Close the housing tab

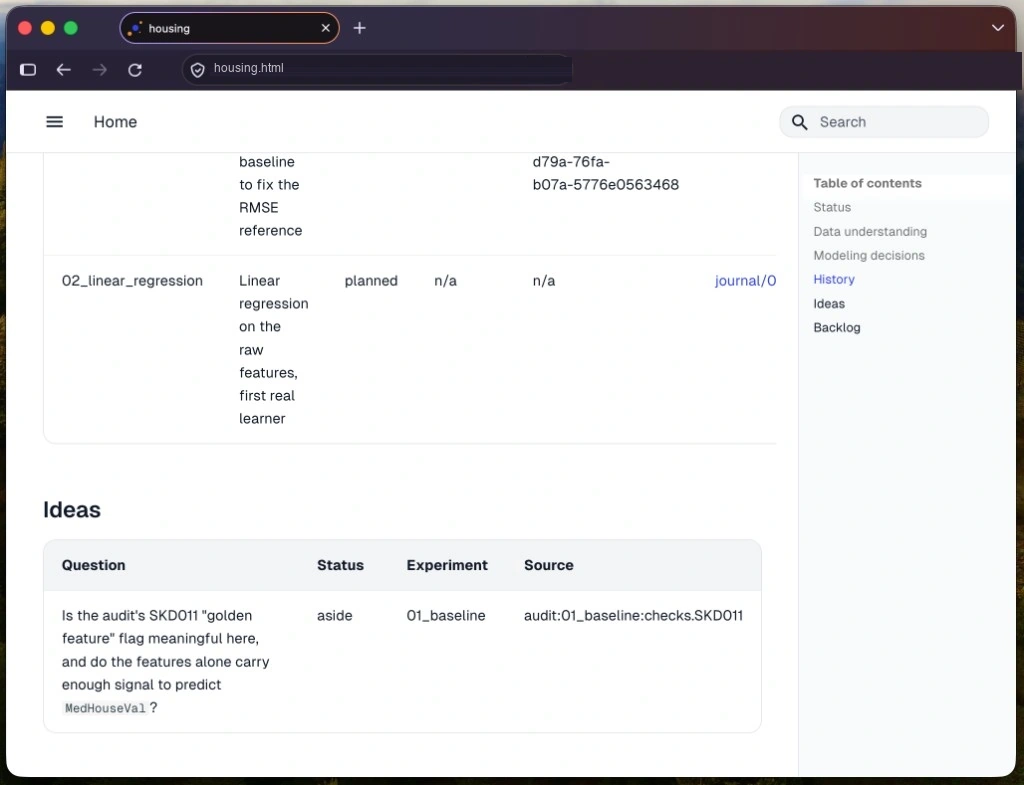point(325,28)
